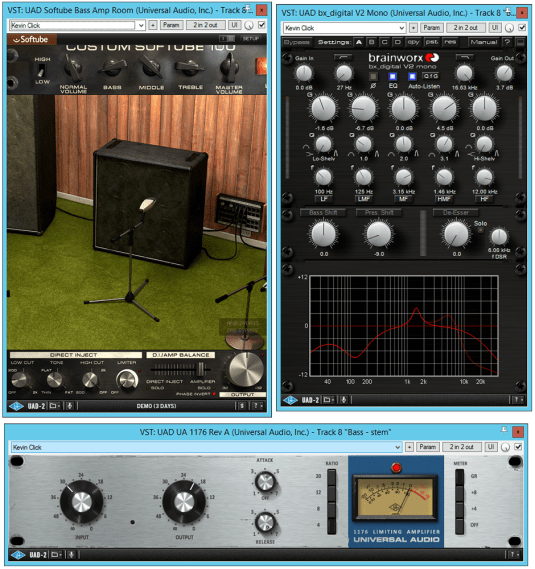Toggle the Auto-Listen switch
Viewport: 535px width, 569px height.
click(412, 77)
